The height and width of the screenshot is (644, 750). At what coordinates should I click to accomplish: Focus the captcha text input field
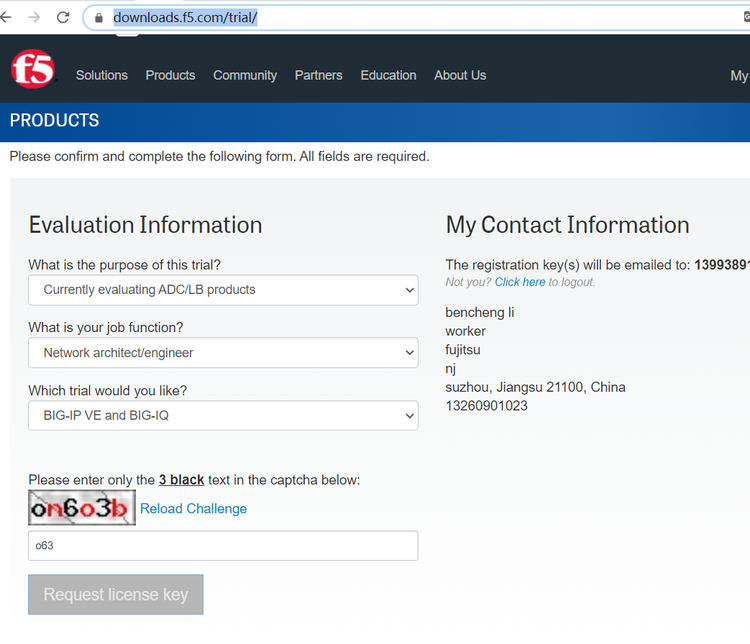click(x=223, y=546)
